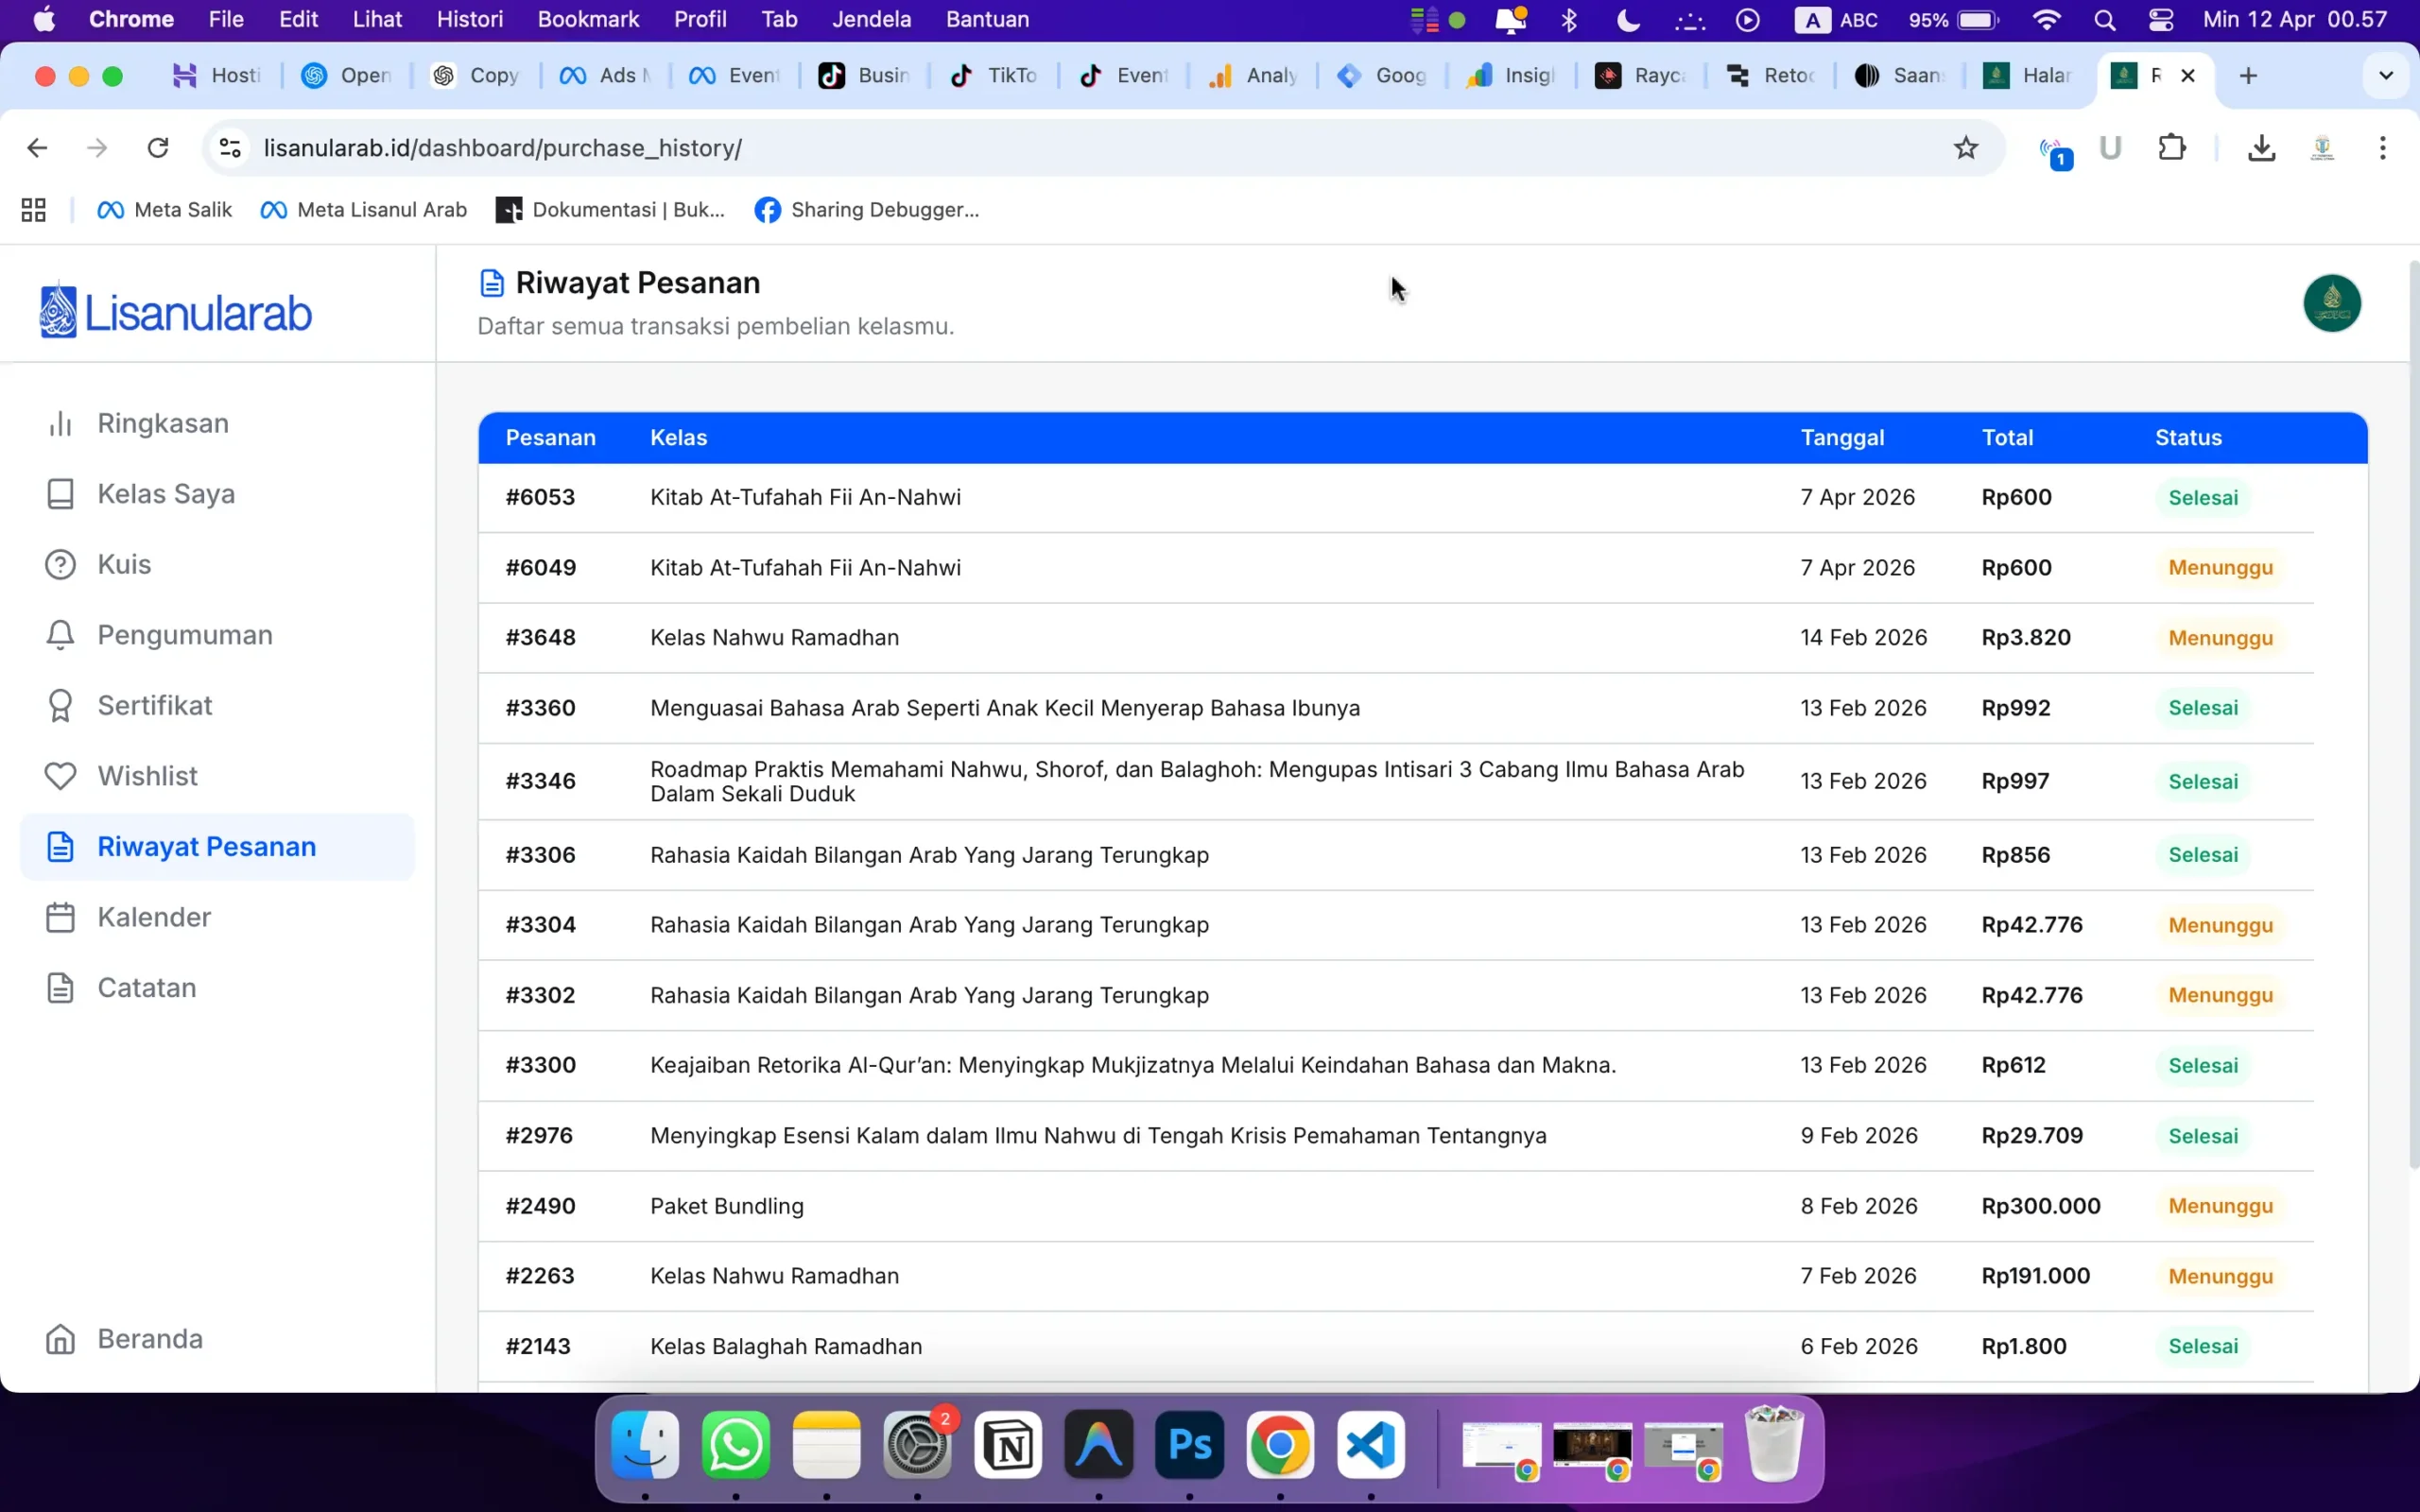Bookmark the page with the star icon
The width and height of the screenshot is (2420, 1512).
[x=1965, y=148]
